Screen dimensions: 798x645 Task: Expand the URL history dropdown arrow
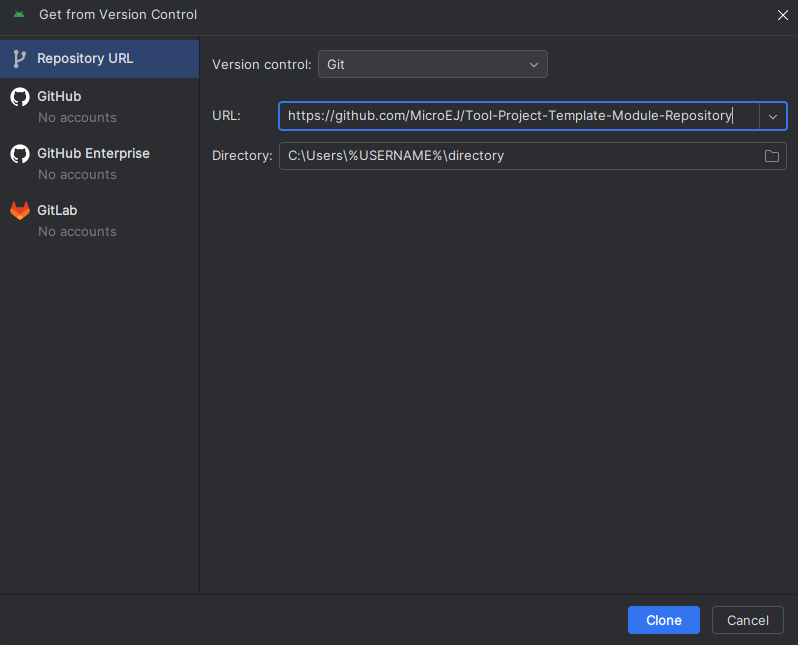[772, 116]
